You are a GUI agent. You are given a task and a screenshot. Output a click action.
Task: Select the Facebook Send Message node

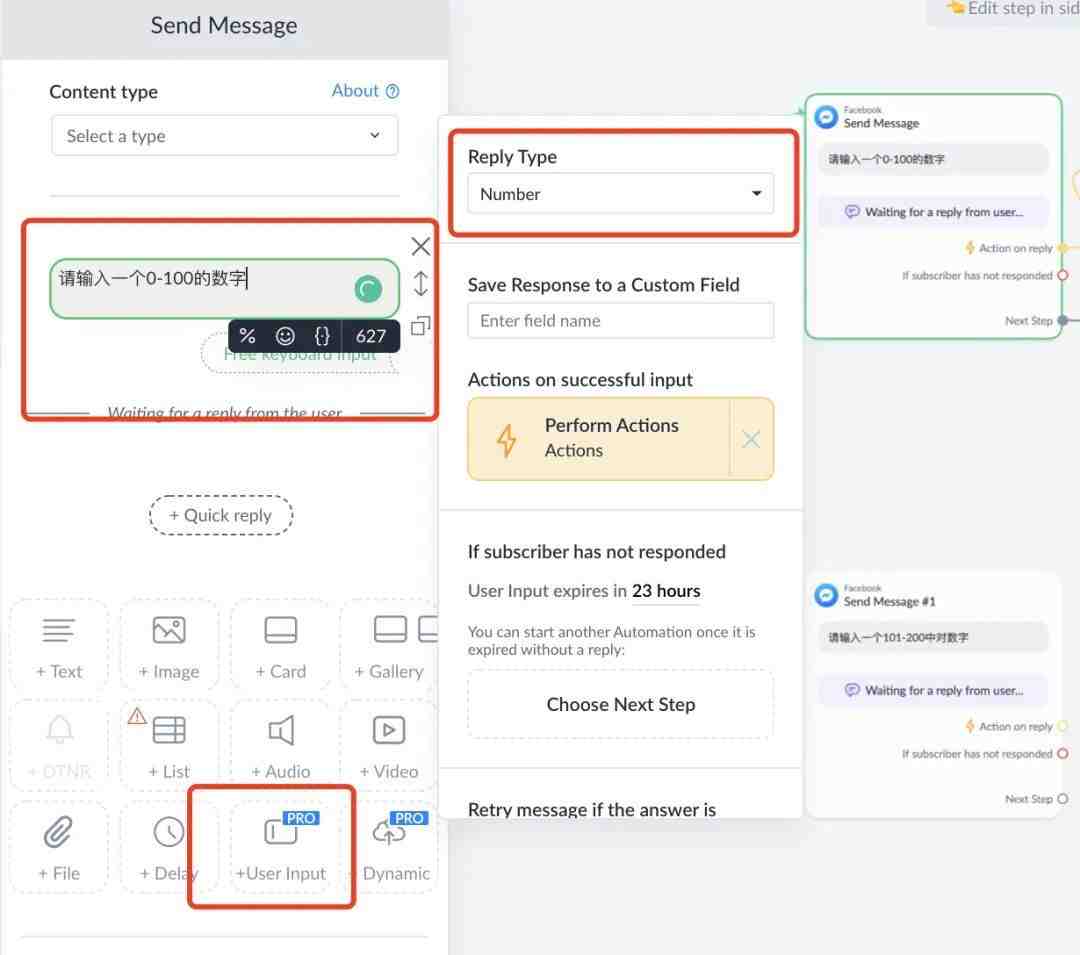(933, 216)
